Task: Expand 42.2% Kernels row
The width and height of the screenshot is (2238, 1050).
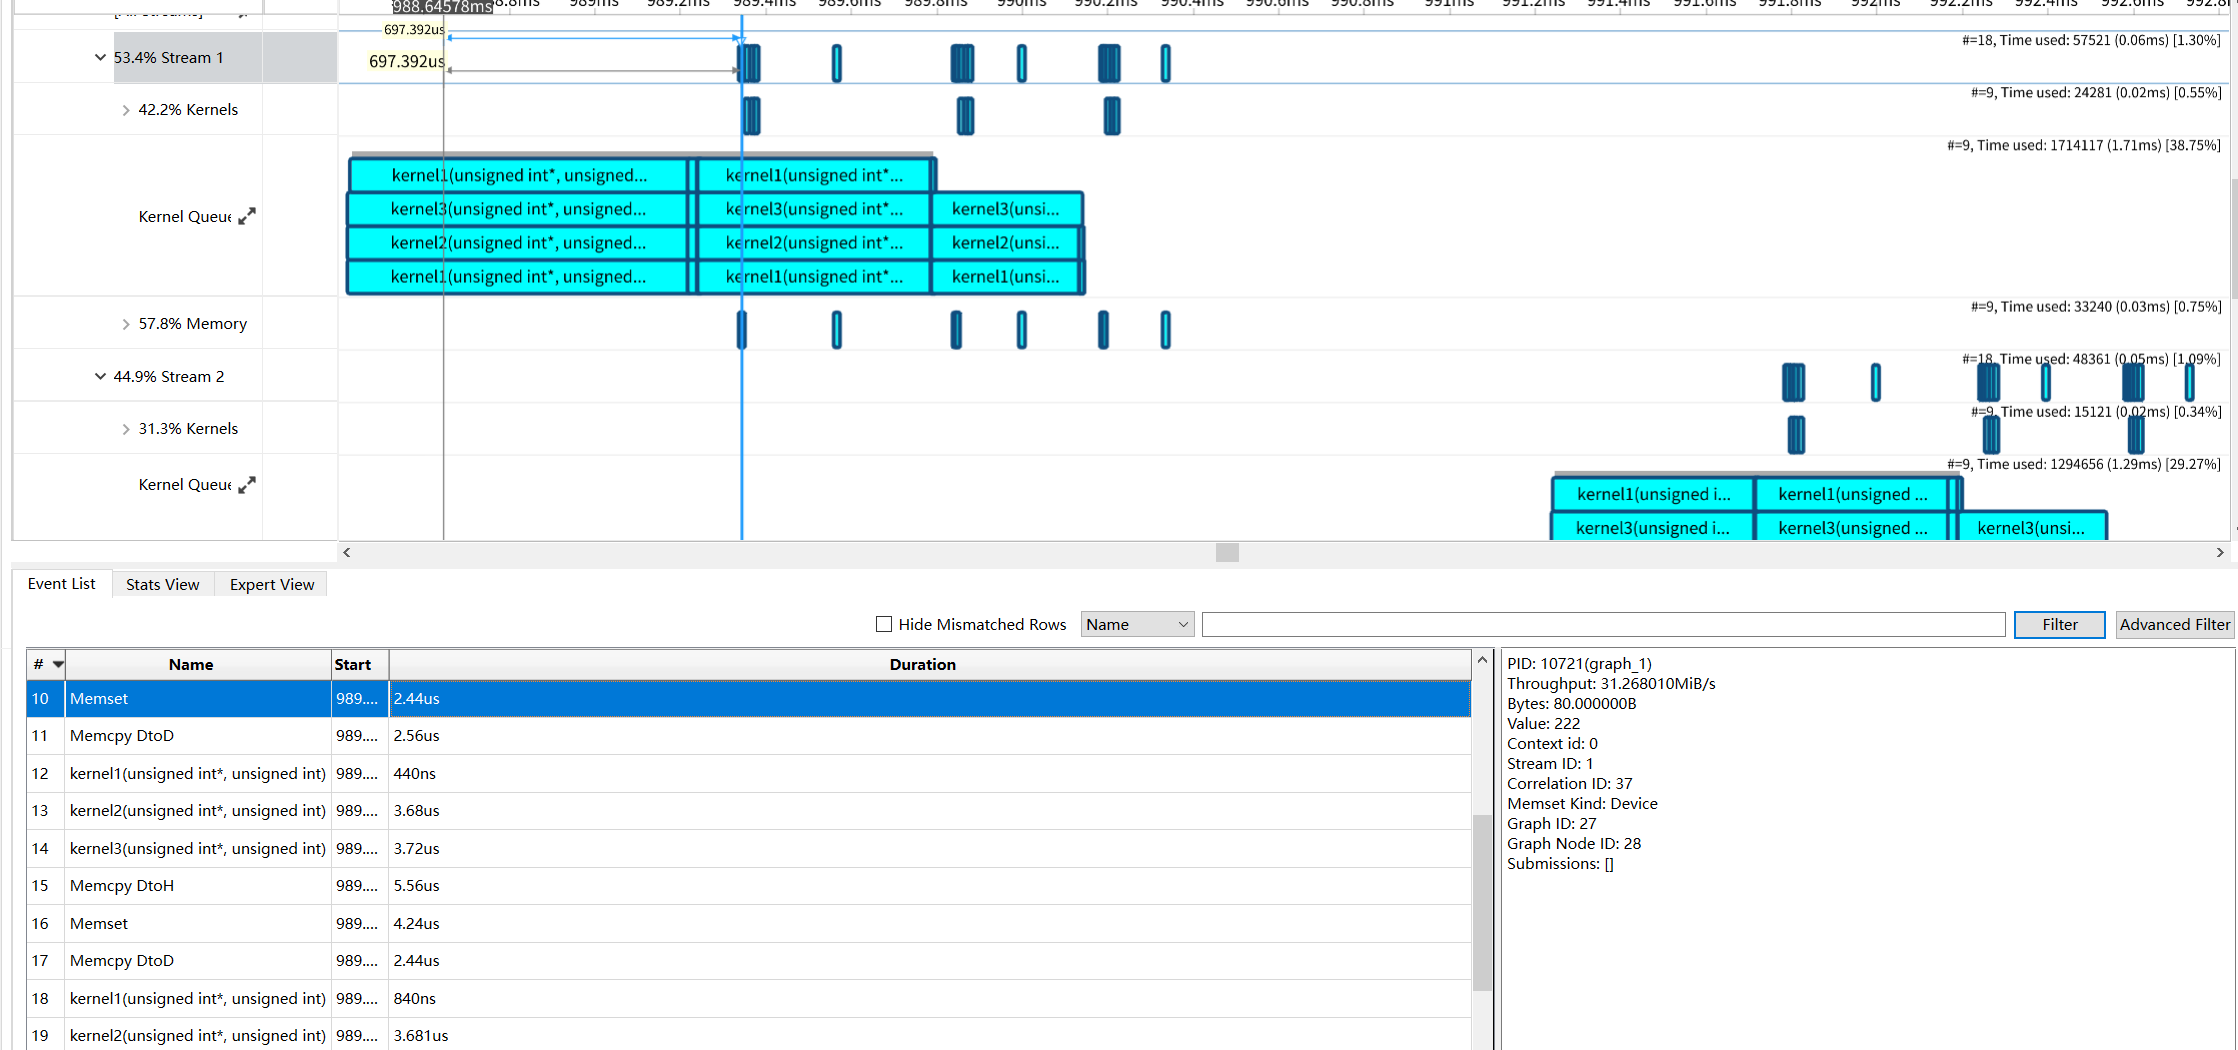Action: (x=126, y=110)
